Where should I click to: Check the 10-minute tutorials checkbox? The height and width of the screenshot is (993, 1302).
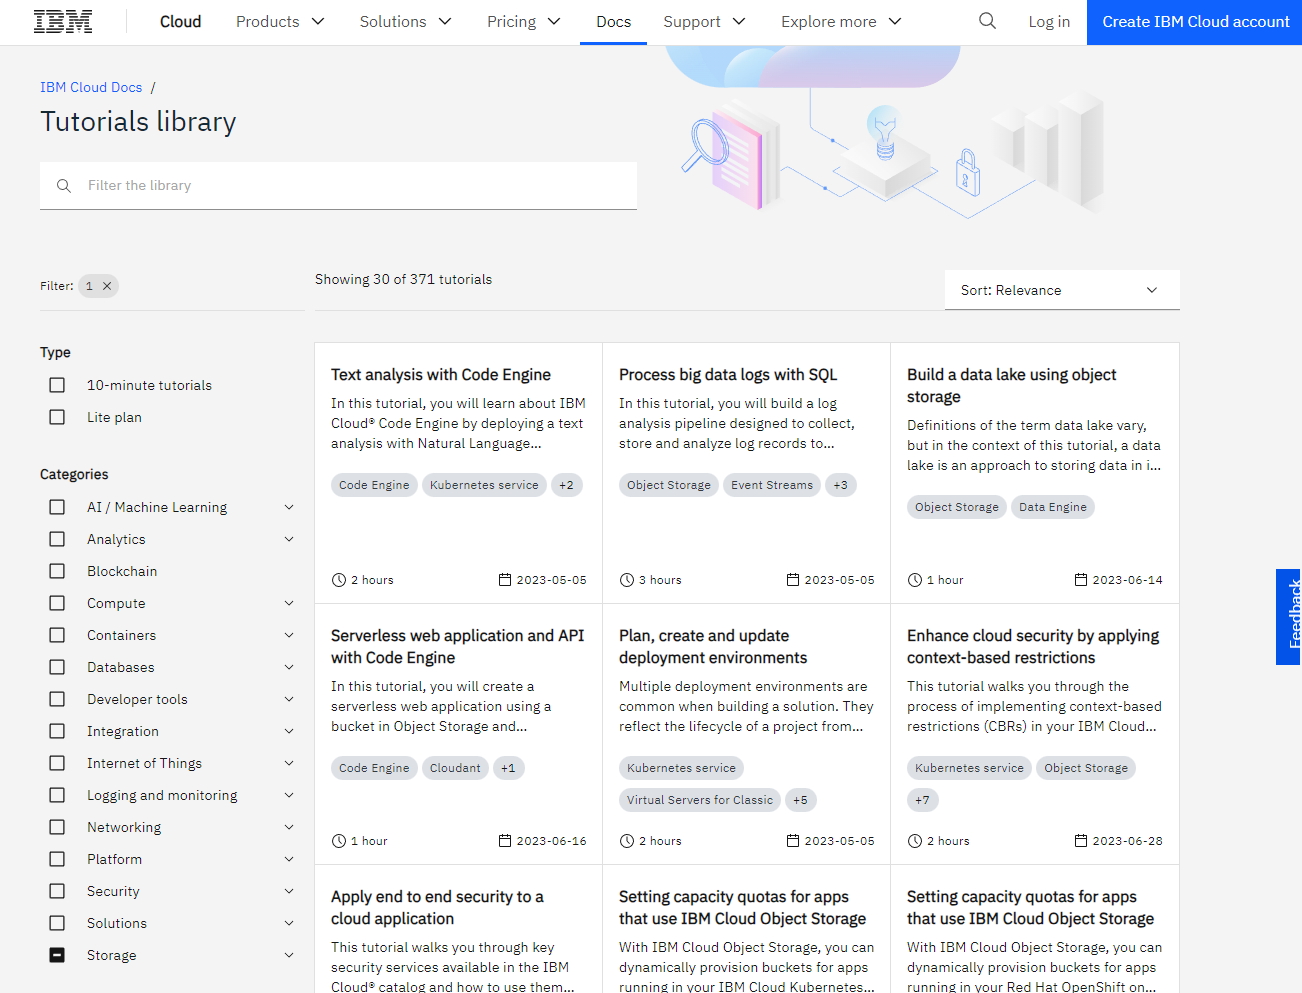(57, 385)
